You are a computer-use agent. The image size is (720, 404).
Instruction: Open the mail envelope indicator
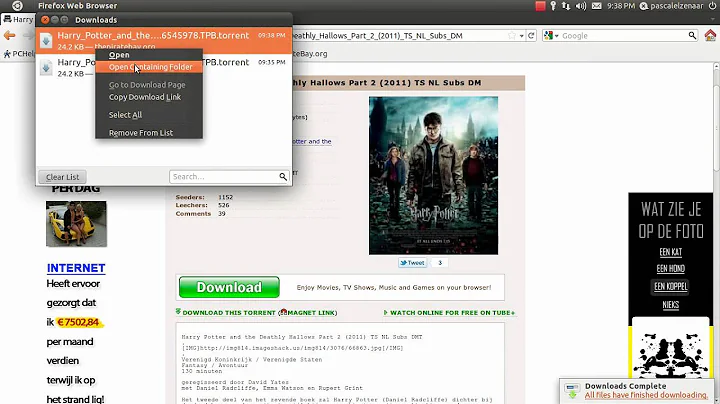596,6
